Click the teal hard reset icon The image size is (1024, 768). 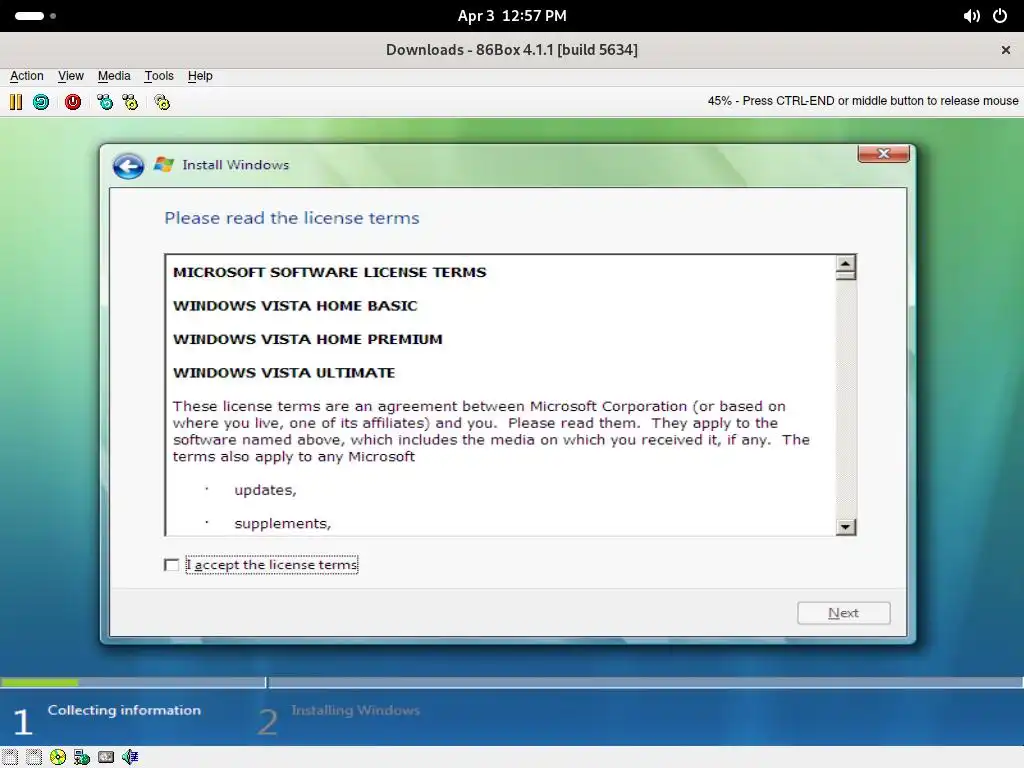tap(40, 102)
